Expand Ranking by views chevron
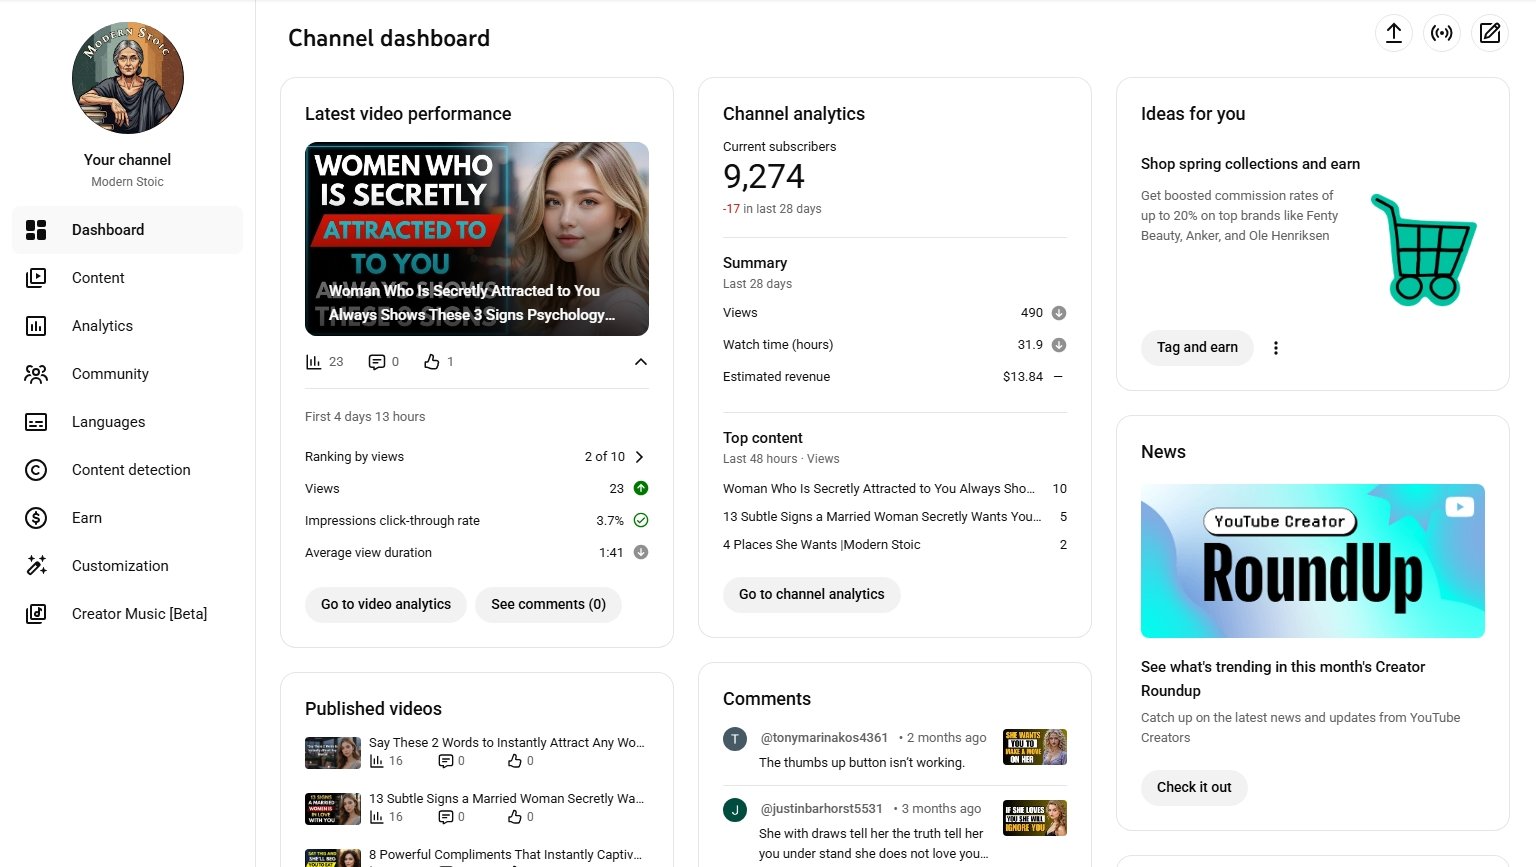Image resolution: width=1536 pixels, height=867 pixels. pyautogui.click(x=640, y=457)
